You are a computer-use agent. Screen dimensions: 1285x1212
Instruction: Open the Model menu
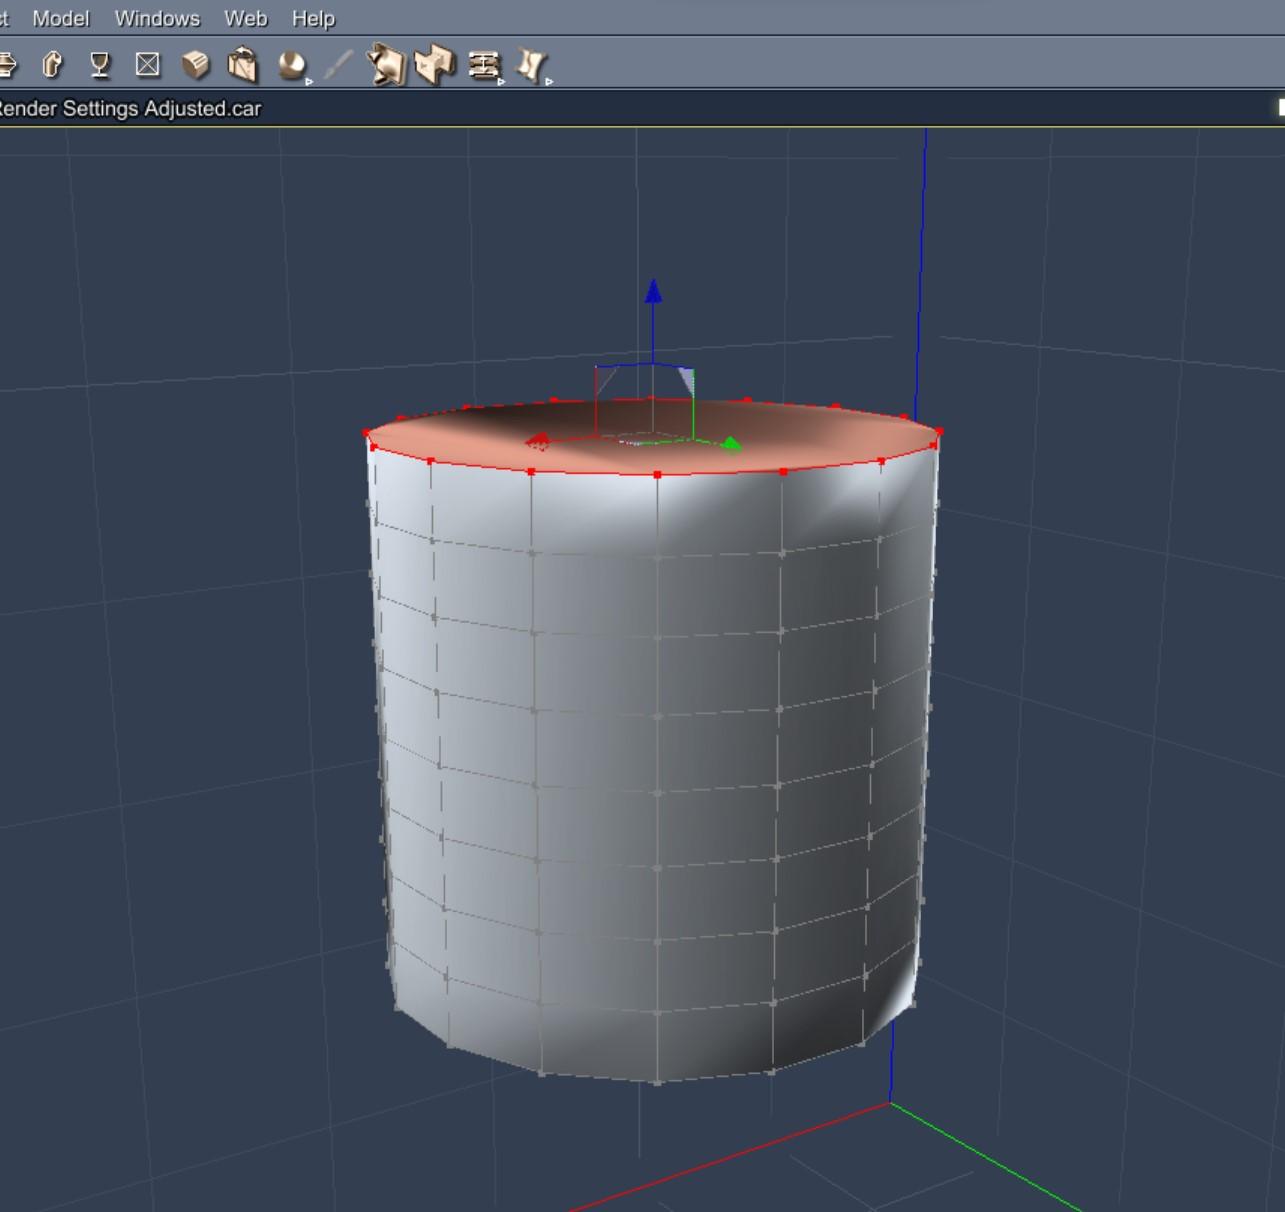(x=60, y=18)
